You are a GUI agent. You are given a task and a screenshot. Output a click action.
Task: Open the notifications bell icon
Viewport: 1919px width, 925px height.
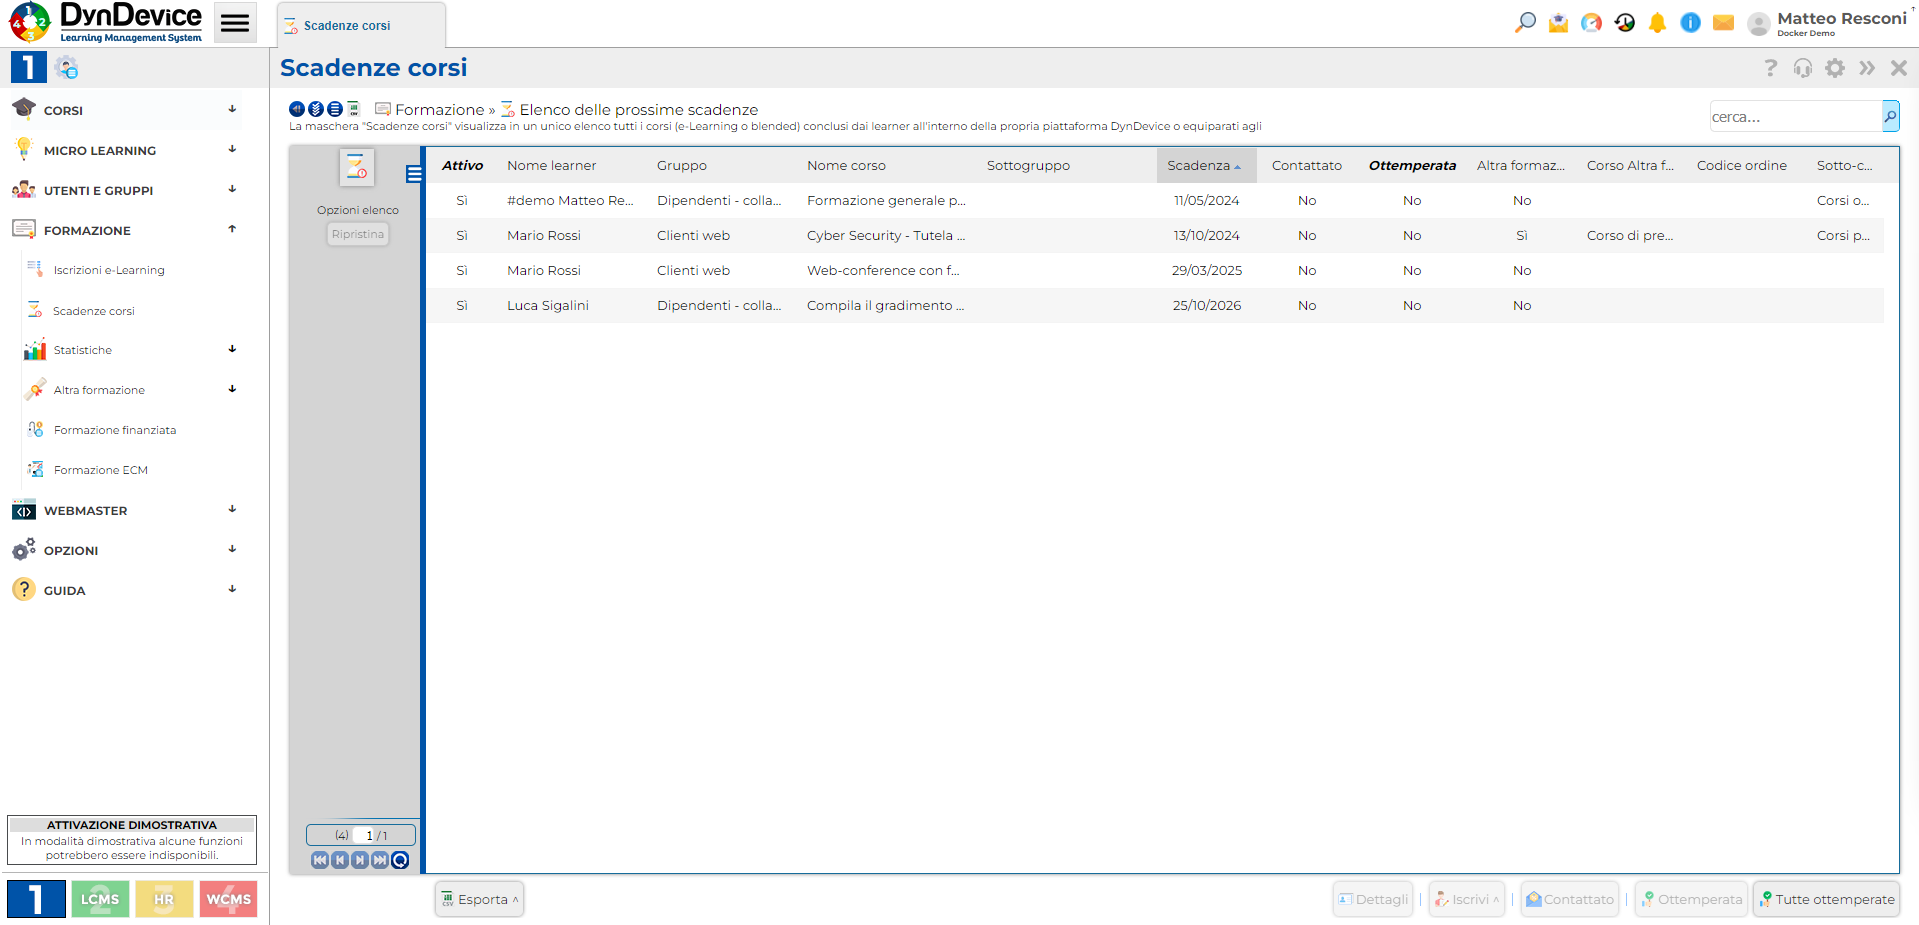point(1657,22)
